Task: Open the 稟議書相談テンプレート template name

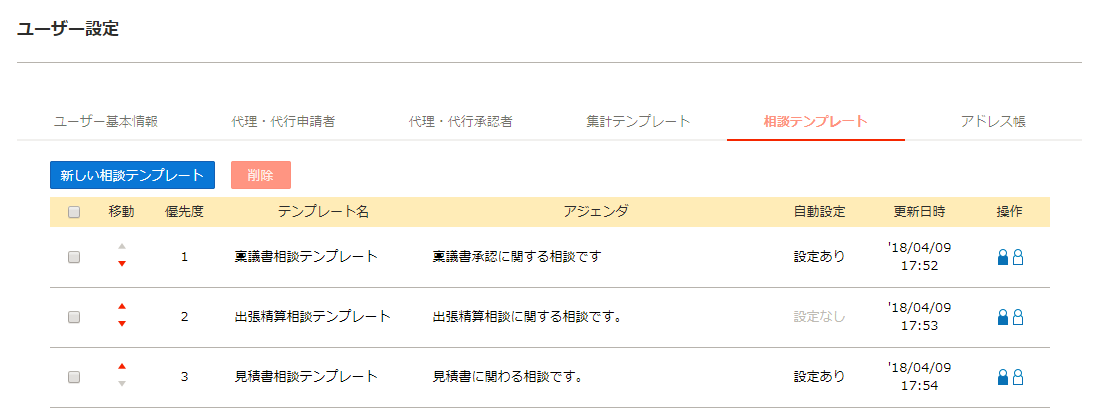Action: pyautogui.click(x=307, y=257)
